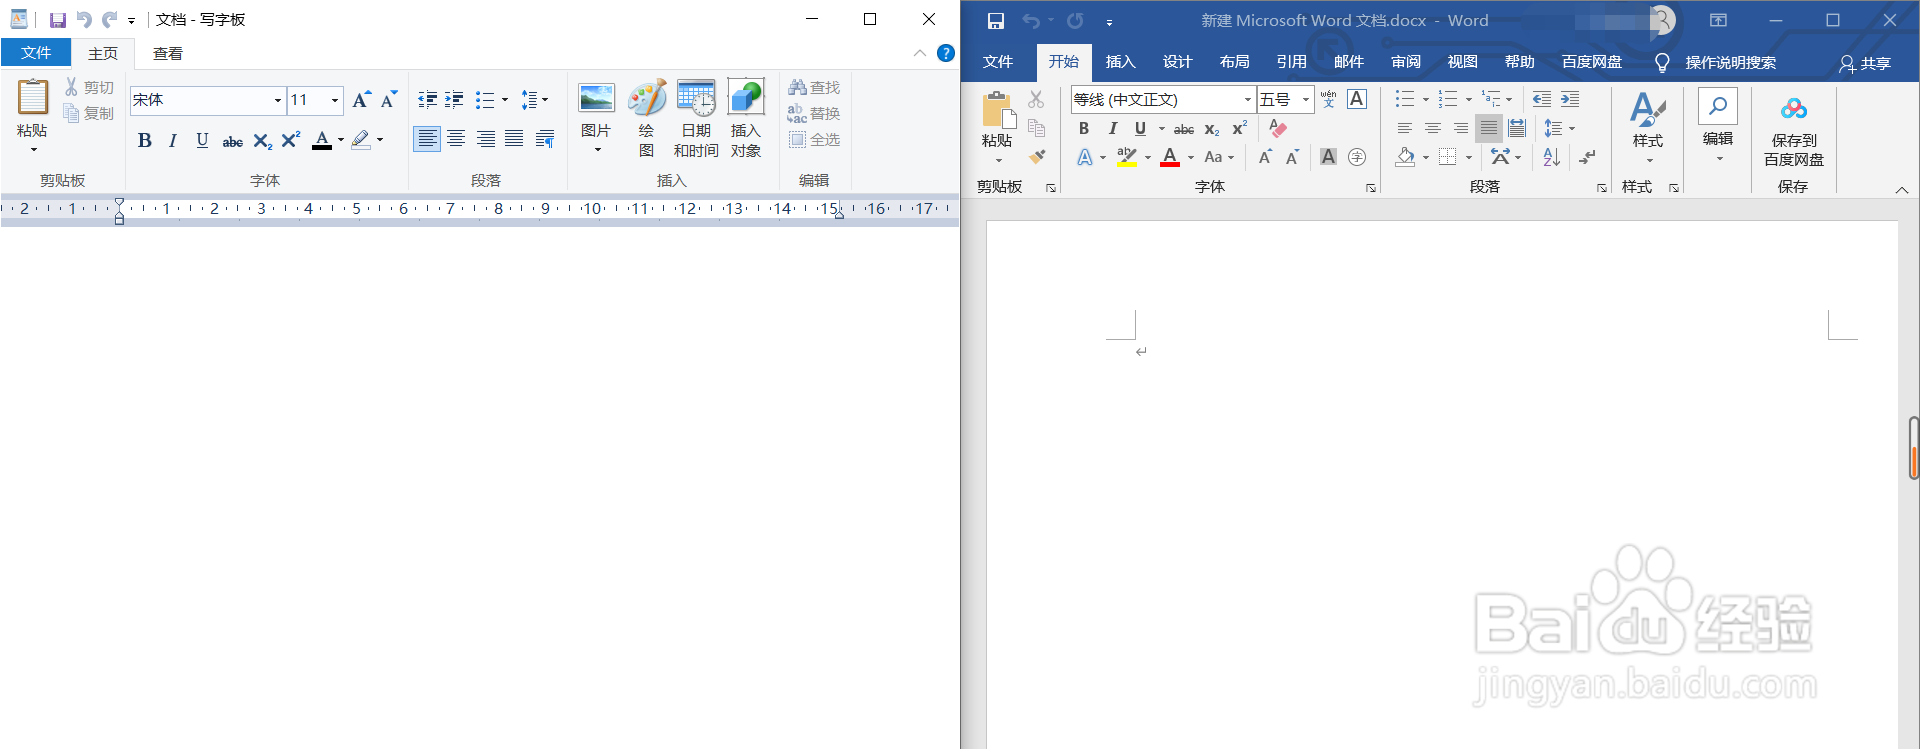
Task: Click WordPad Copy (复制) button
Action: [89, 113]
